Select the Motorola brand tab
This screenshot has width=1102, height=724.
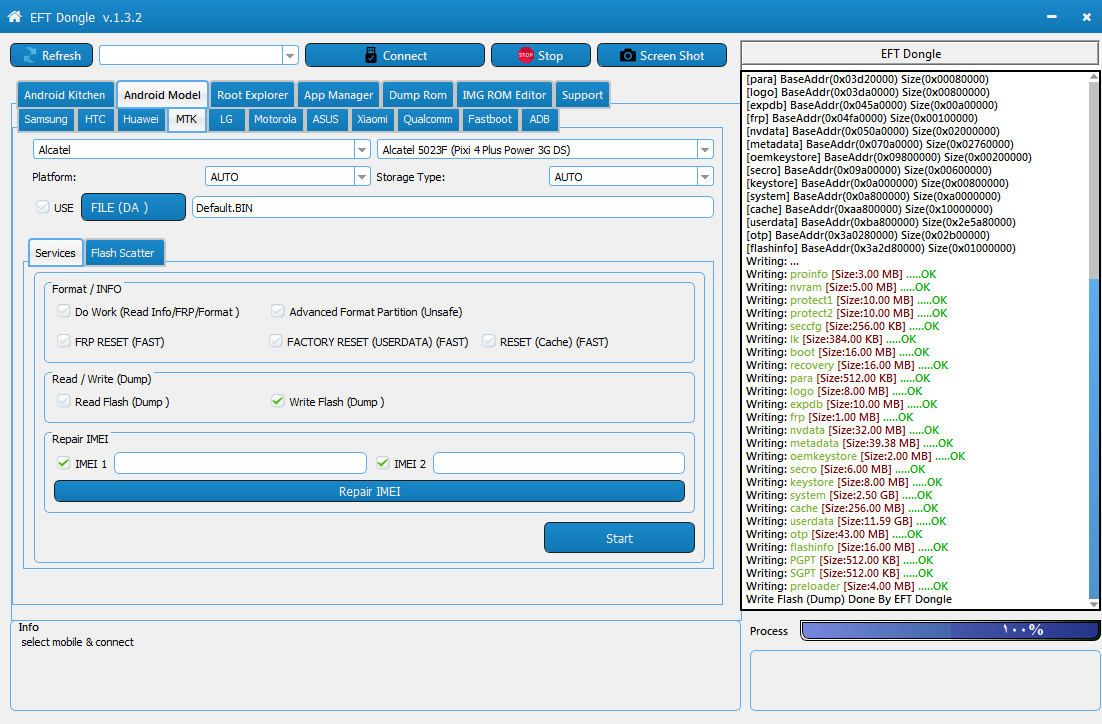pyautogui.click(x=275, y=119)
